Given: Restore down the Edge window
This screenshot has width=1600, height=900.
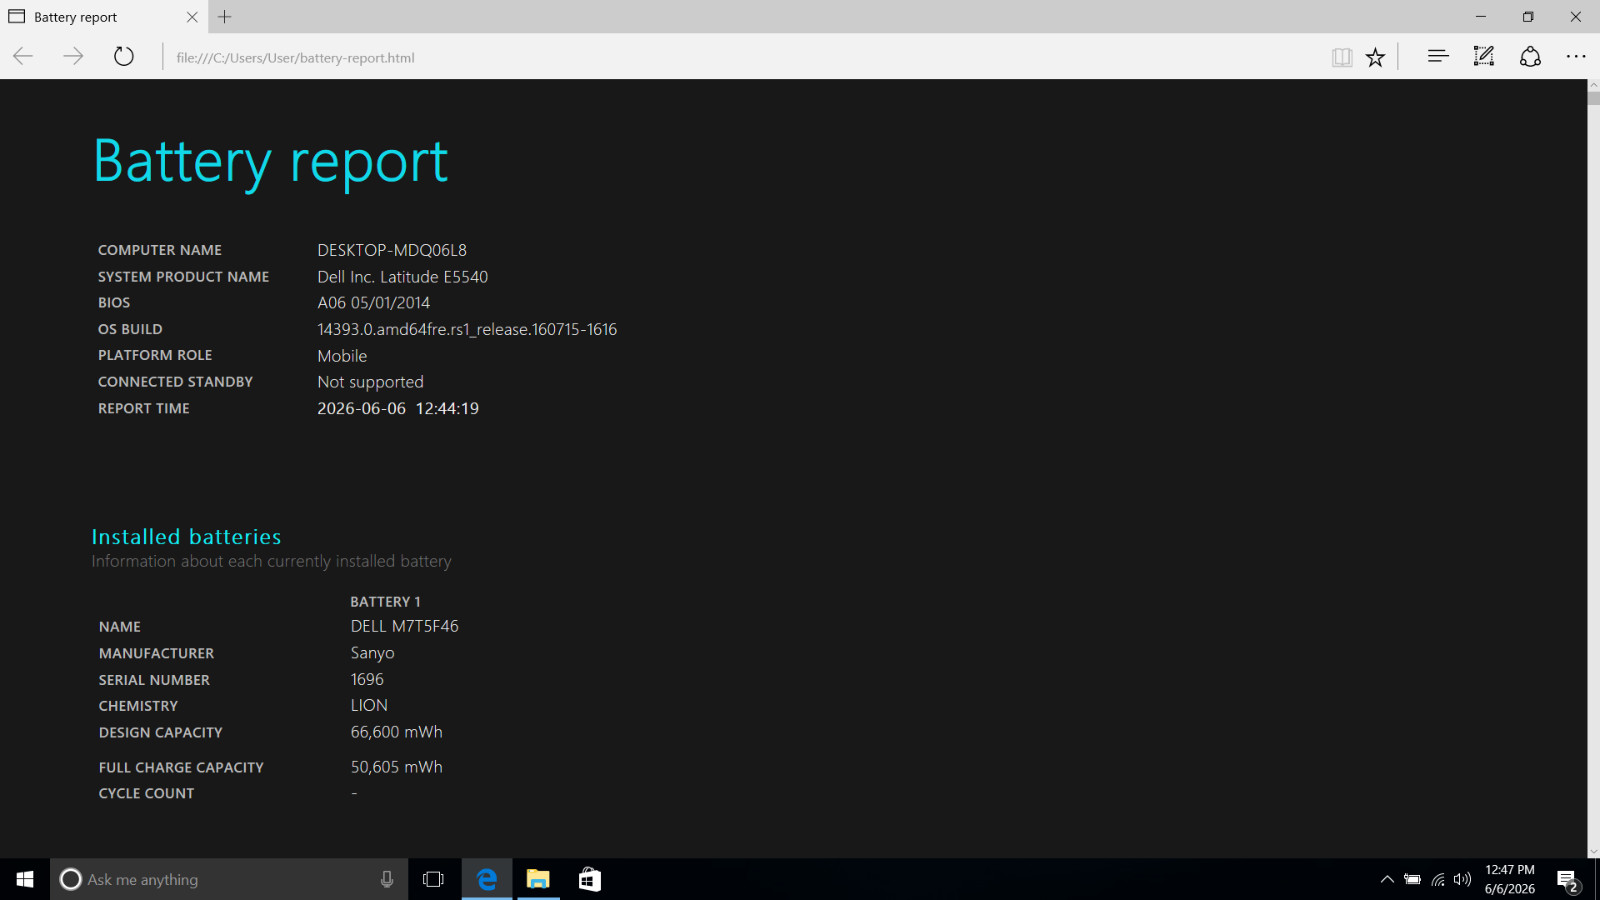Looking at the screenshot, I should click(1528, 17).
